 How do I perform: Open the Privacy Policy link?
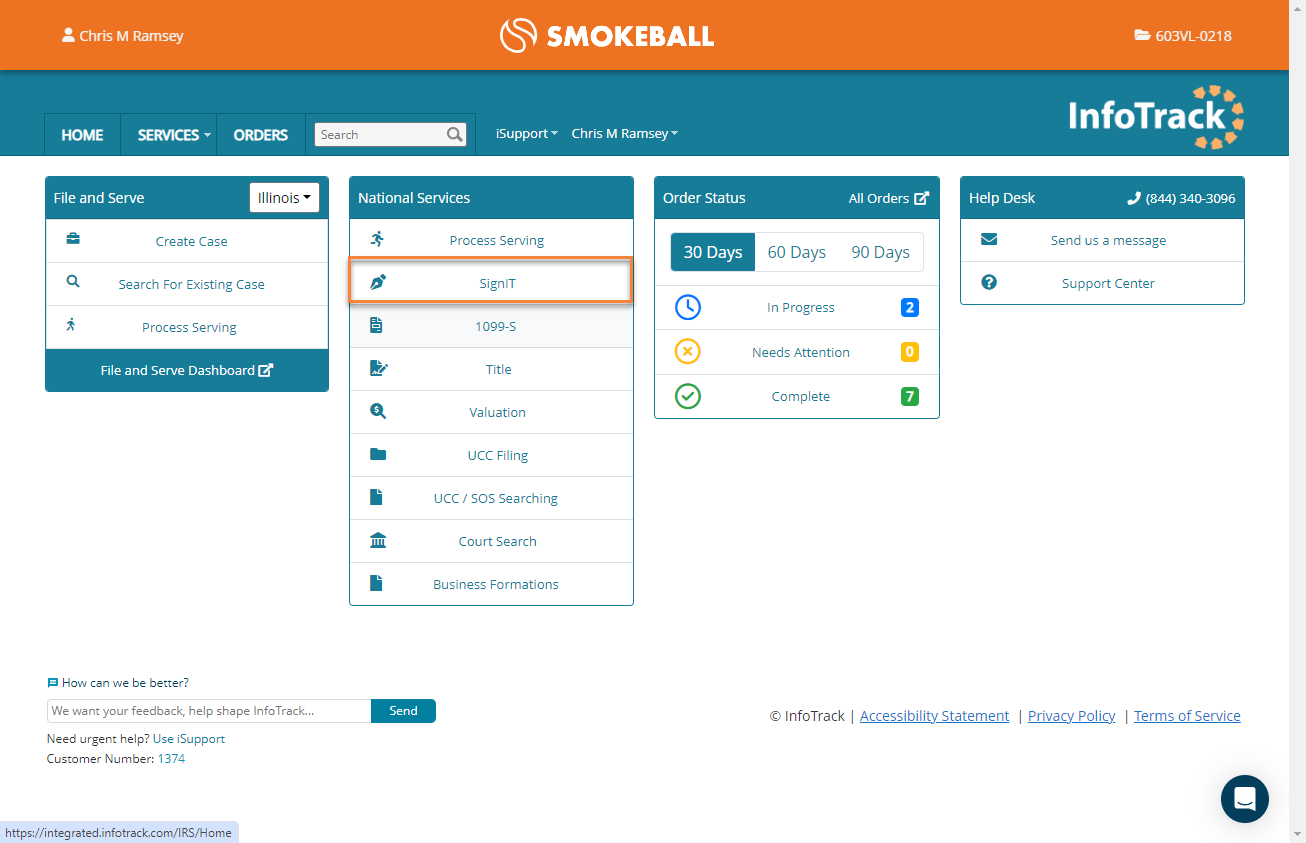tap(1071, 716)
